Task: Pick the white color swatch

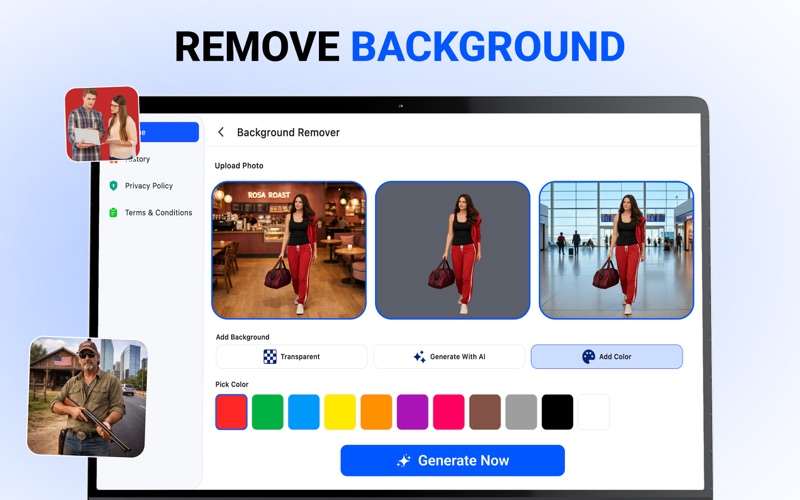Action: [x=593, y=412]
